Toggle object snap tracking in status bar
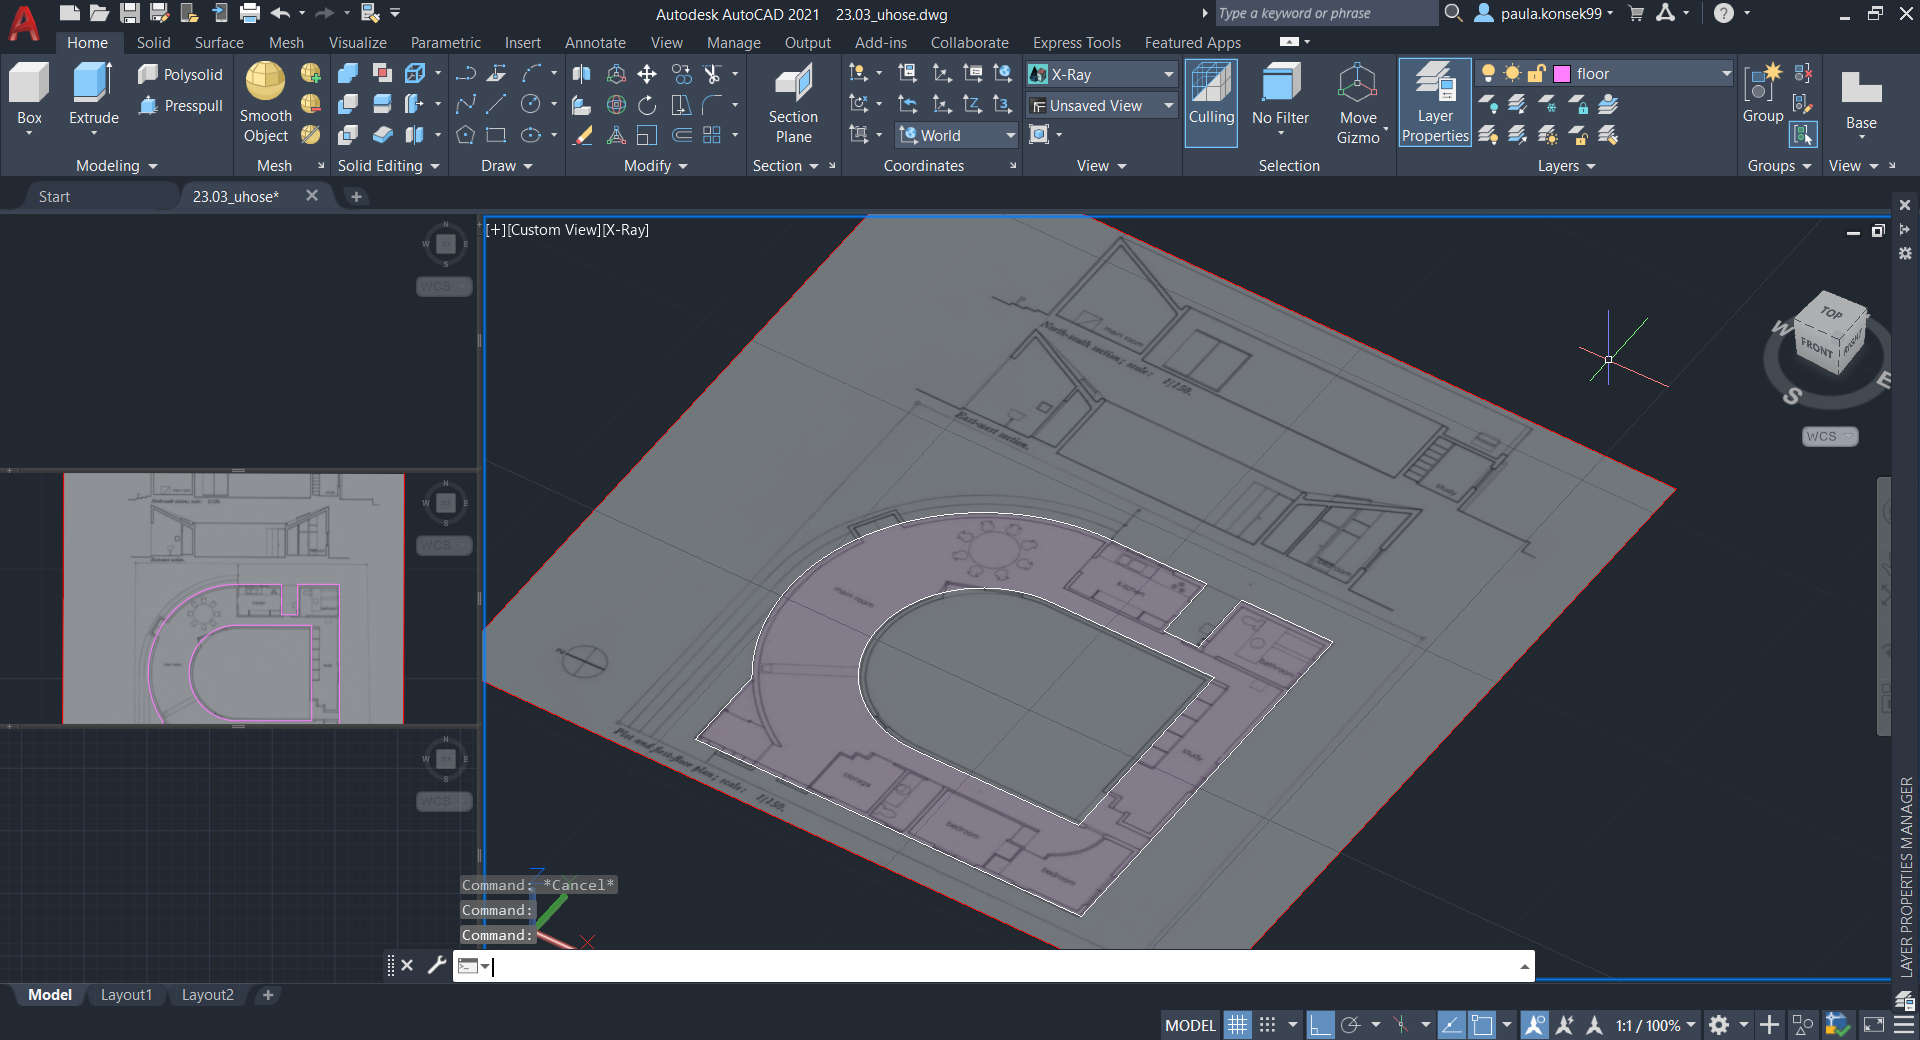 [1451, 1025]
